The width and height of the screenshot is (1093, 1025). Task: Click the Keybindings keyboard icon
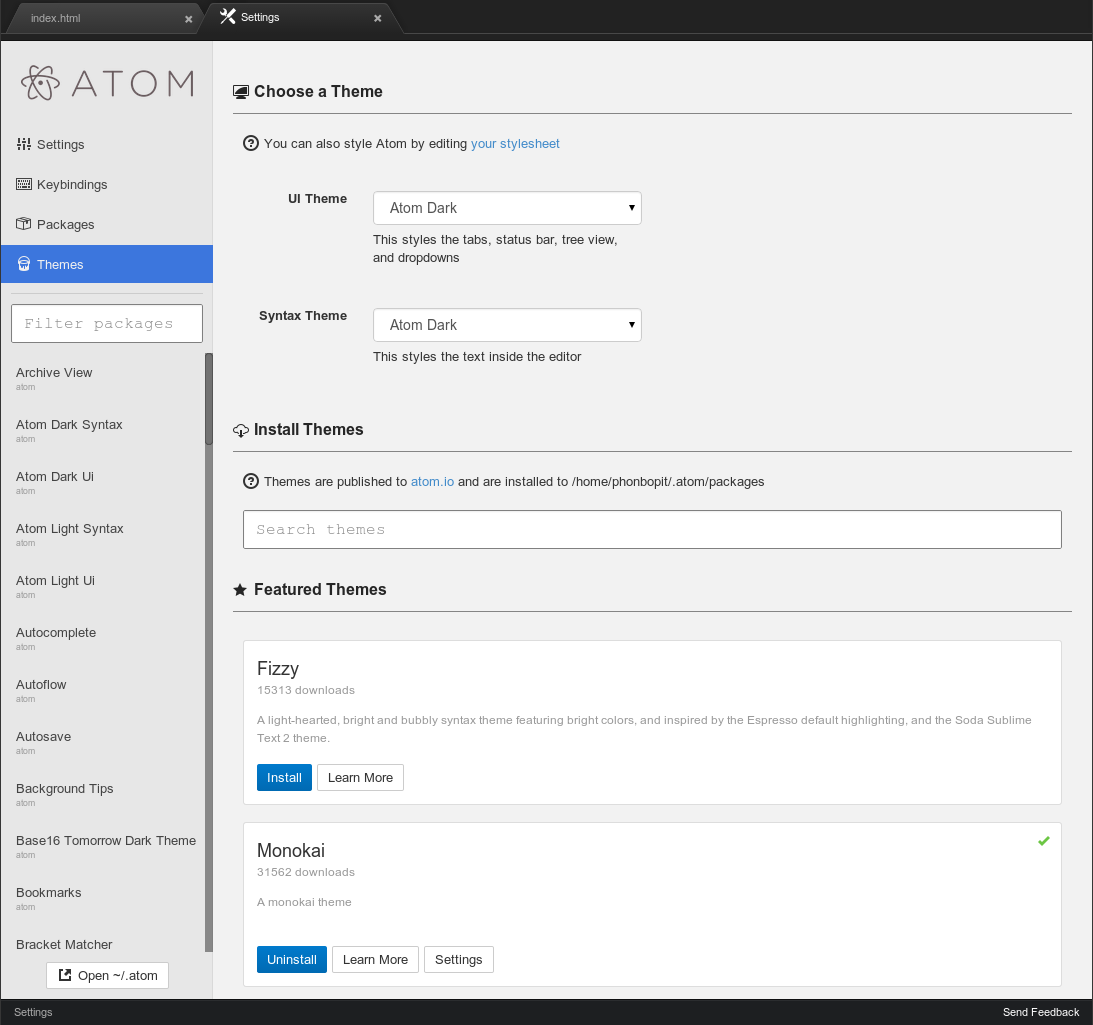point(24,184)
